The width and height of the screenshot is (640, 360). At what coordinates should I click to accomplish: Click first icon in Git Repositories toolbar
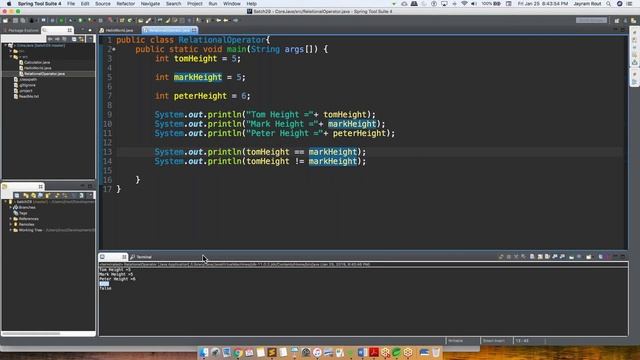pyautogui.click(x=17, y=196)
